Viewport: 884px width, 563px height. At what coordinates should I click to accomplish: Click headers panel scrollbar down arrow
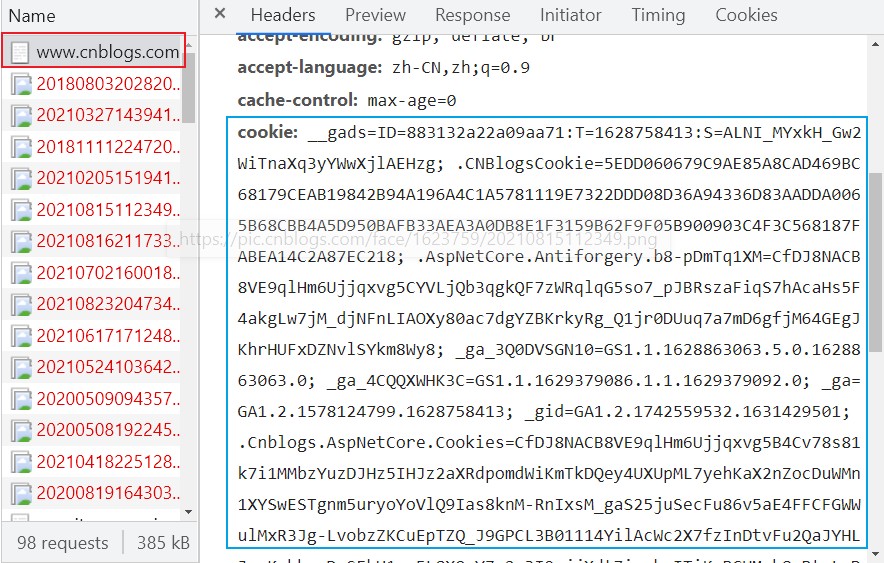[x=876, y=553]
